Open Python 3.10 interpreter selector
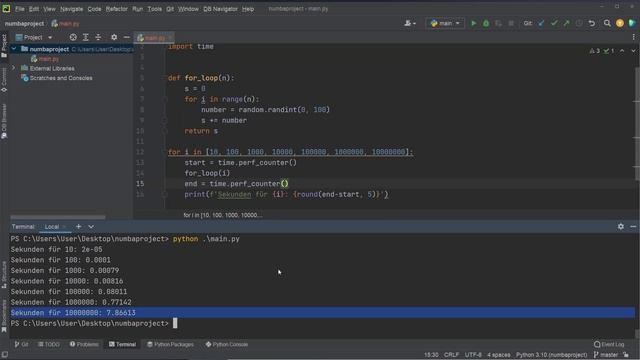Image resolution: width=640 pixels, height=360 pixels. point(551,355)
